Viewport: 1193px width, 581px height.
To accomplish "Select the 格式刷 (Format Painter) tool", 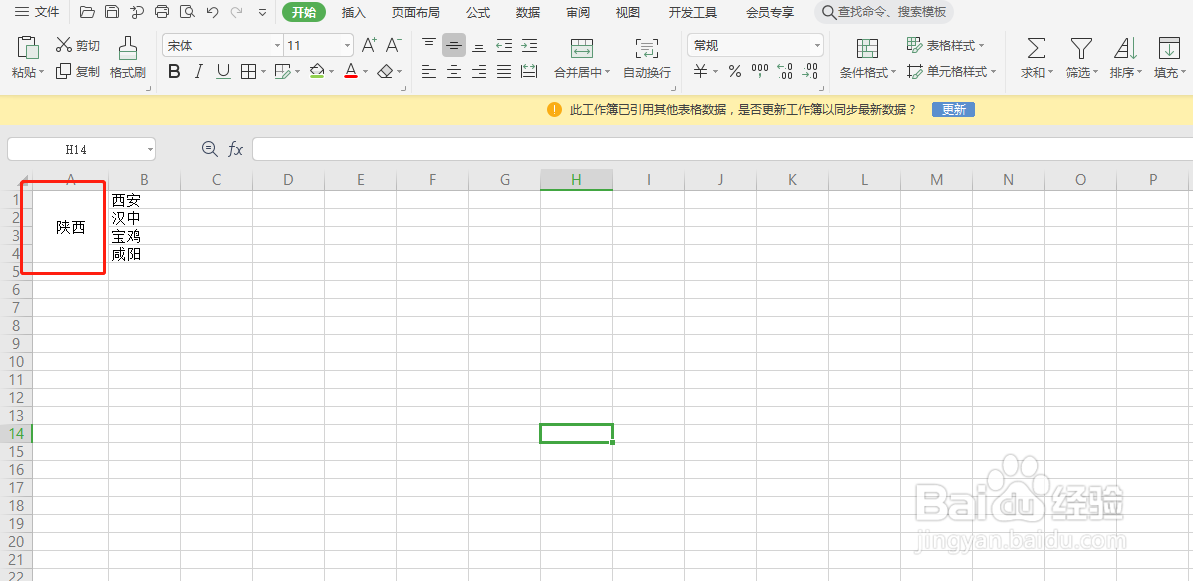I will [x=128, y=58].
